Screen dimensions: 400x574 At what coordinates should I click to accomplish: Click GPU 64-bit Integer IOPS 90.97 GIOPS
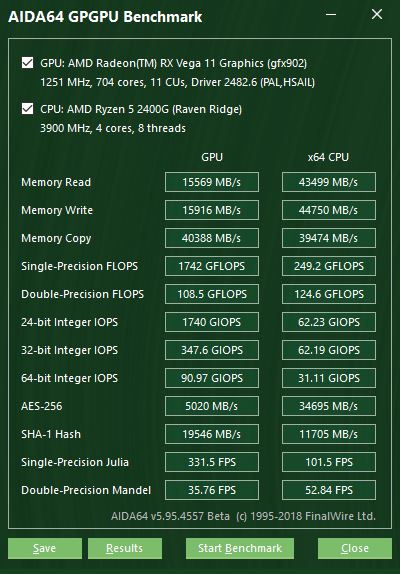pos(212,378)
